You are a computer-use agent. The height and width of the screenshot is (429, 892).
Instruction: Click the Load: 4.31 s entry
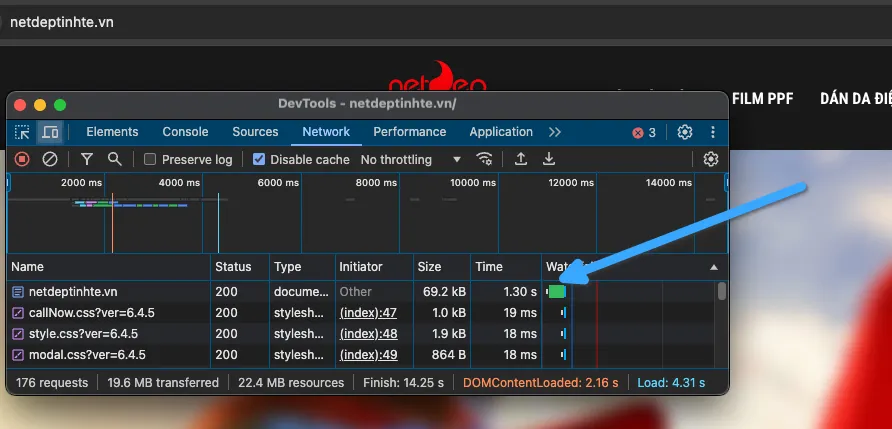tap(671, 383)
